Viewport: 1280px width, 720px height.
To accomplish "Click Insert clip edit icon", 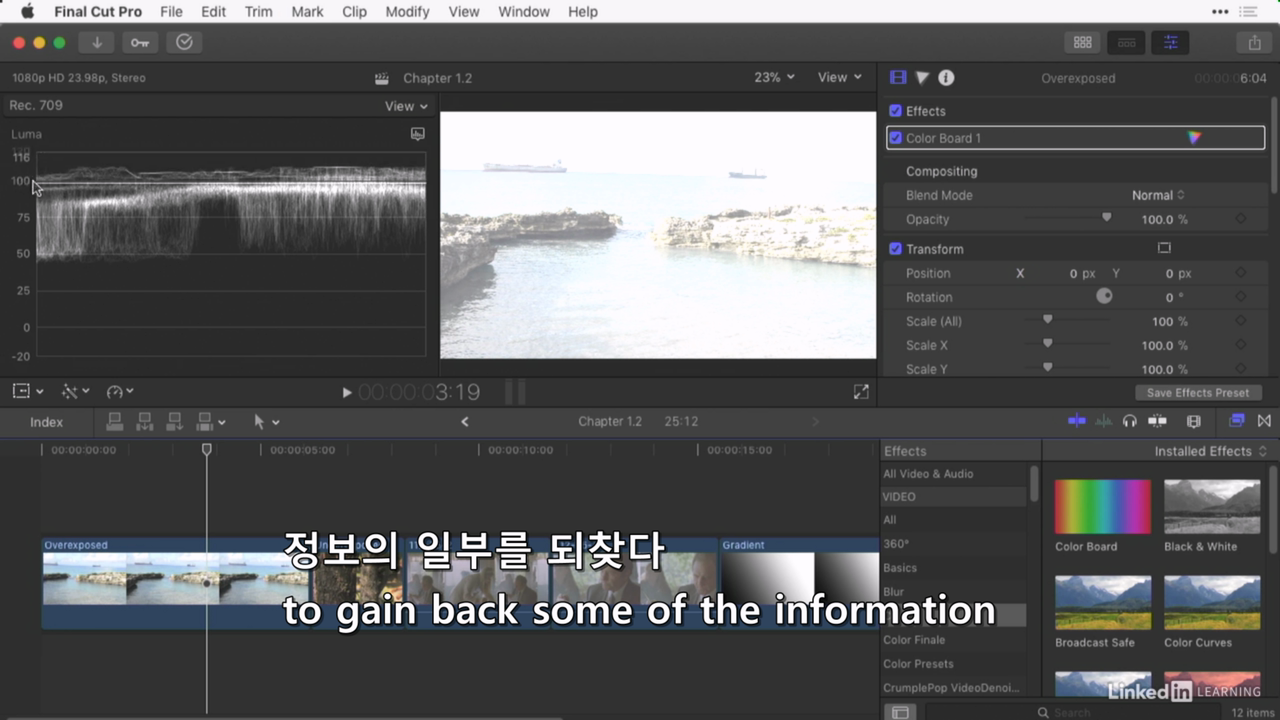I will point(144,422).
